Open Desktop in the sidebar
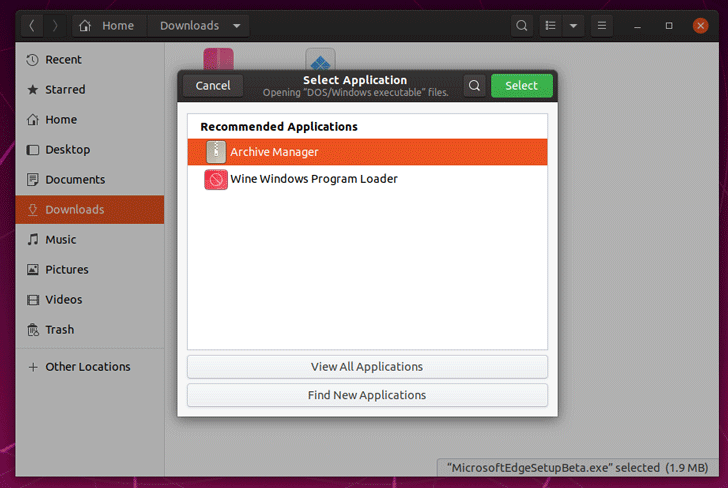Viewport: 728px width, 488px height. click(90, 150)
